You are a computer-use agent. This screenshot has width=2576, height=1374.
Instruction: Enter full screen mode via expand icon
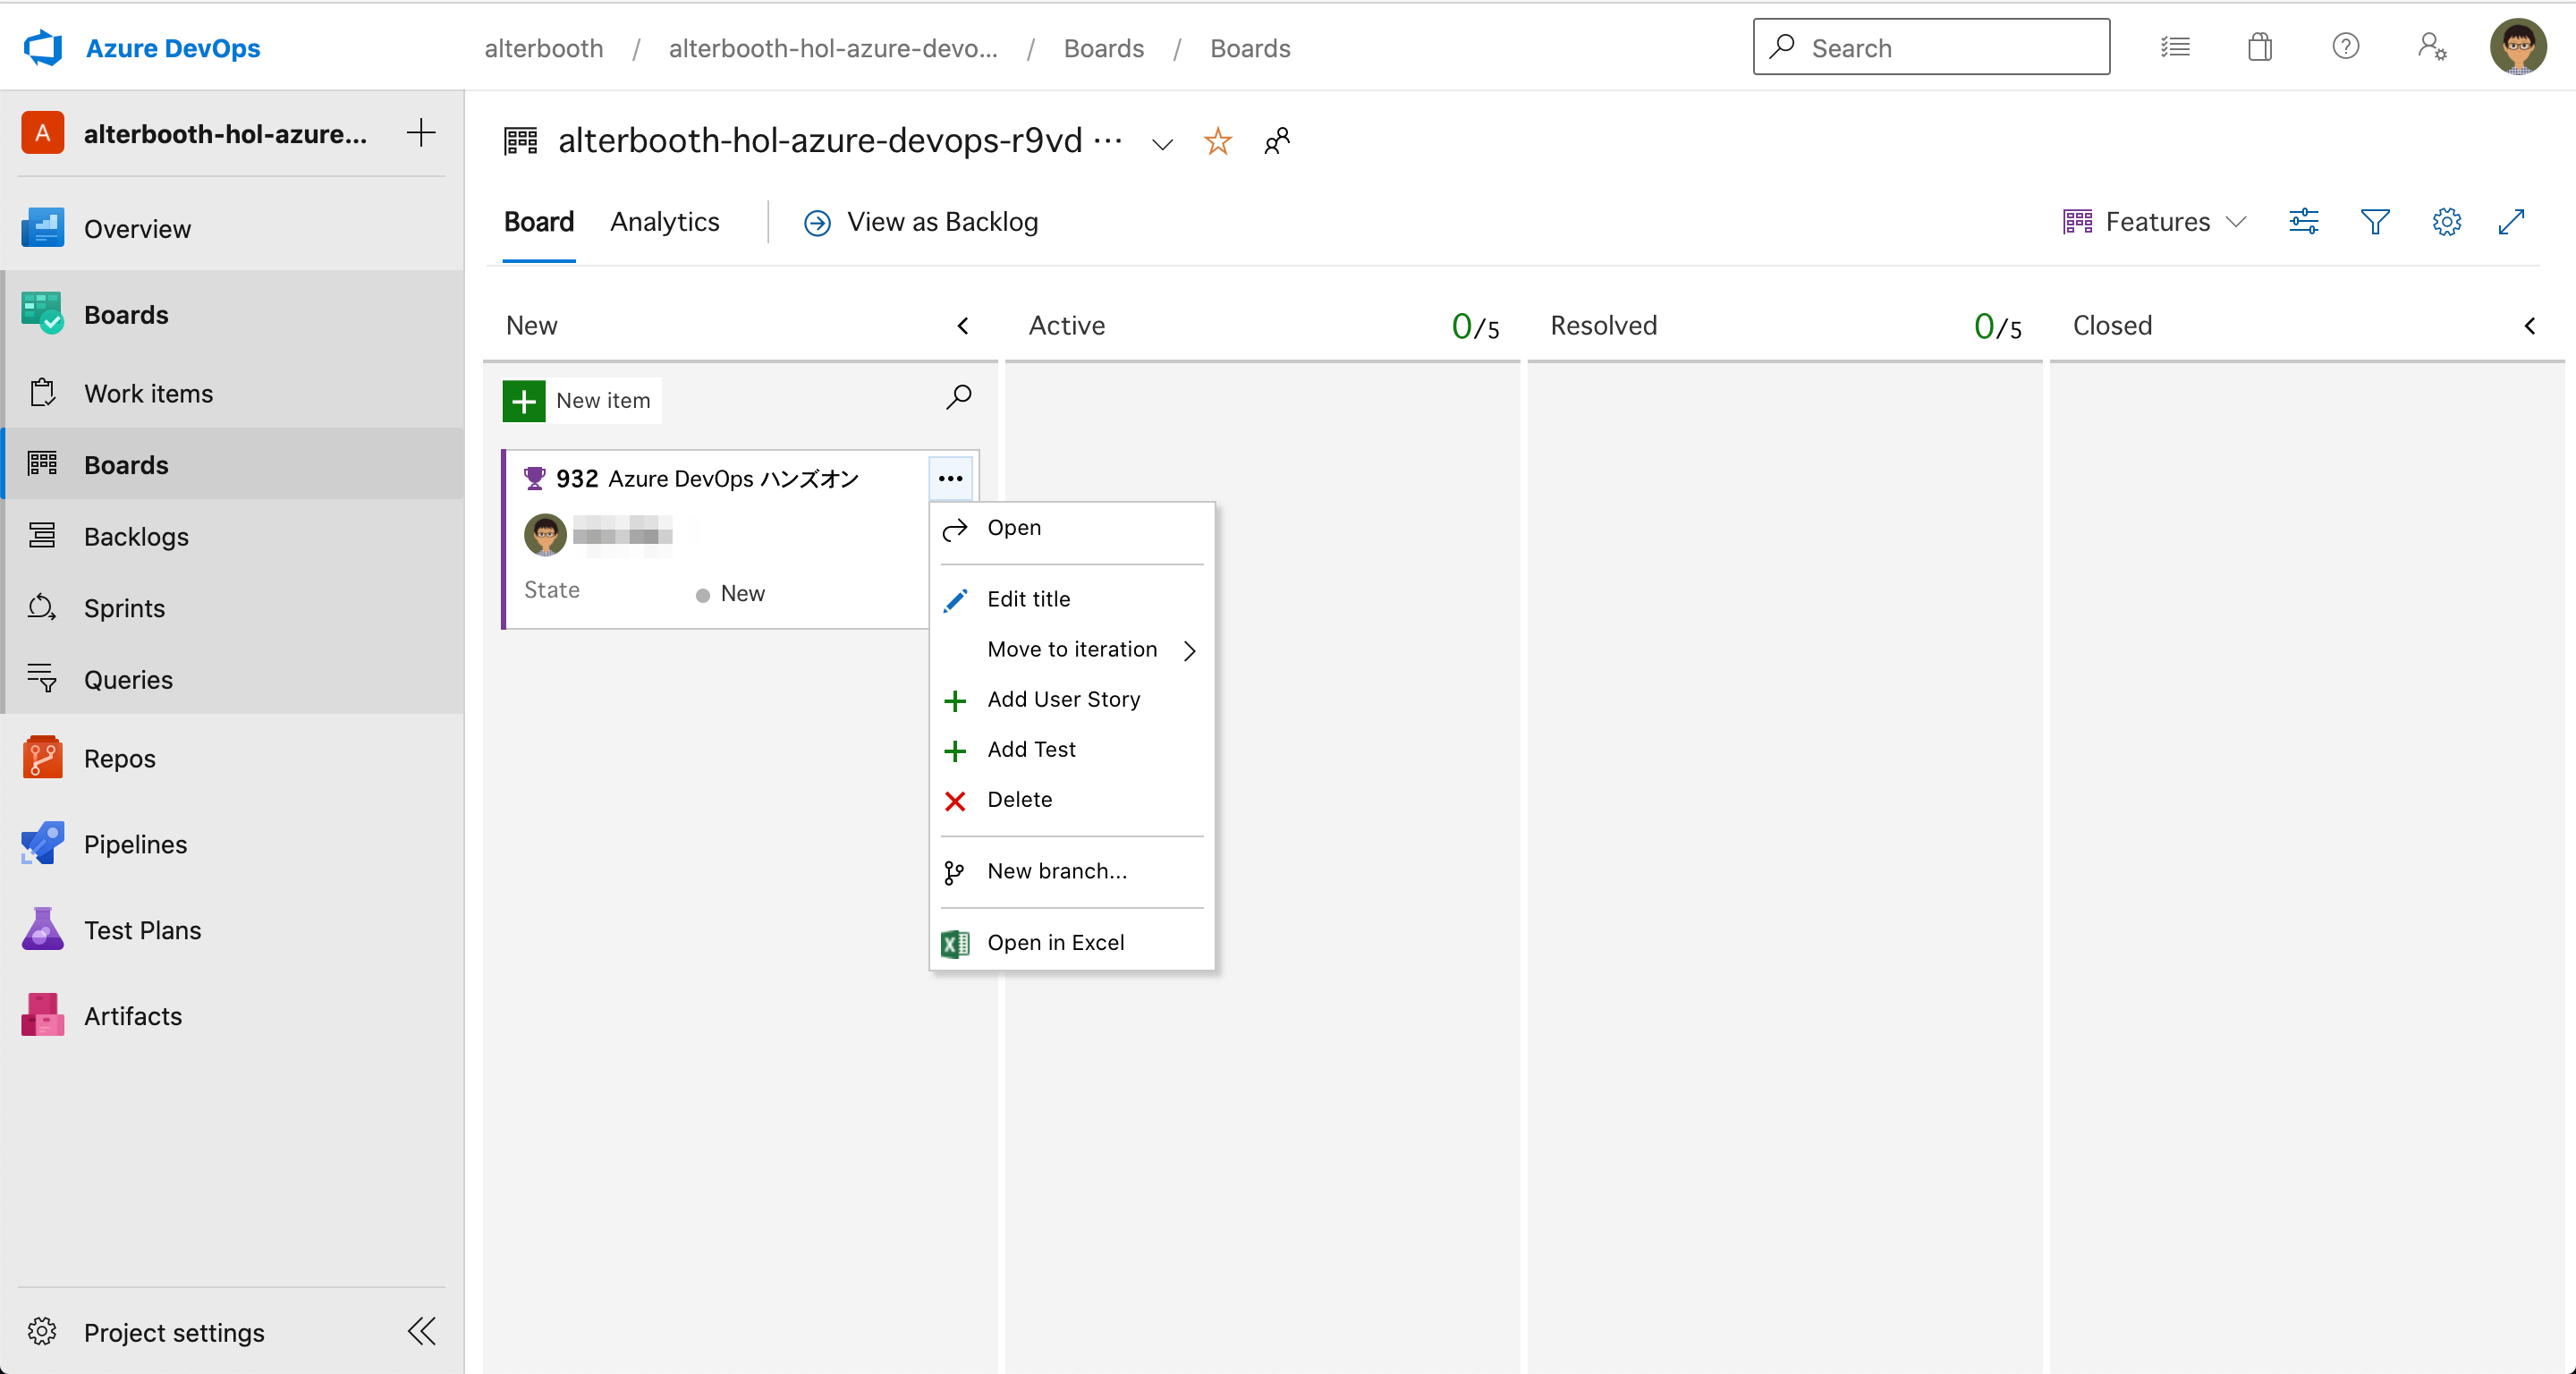click(x=2511, y=221)
